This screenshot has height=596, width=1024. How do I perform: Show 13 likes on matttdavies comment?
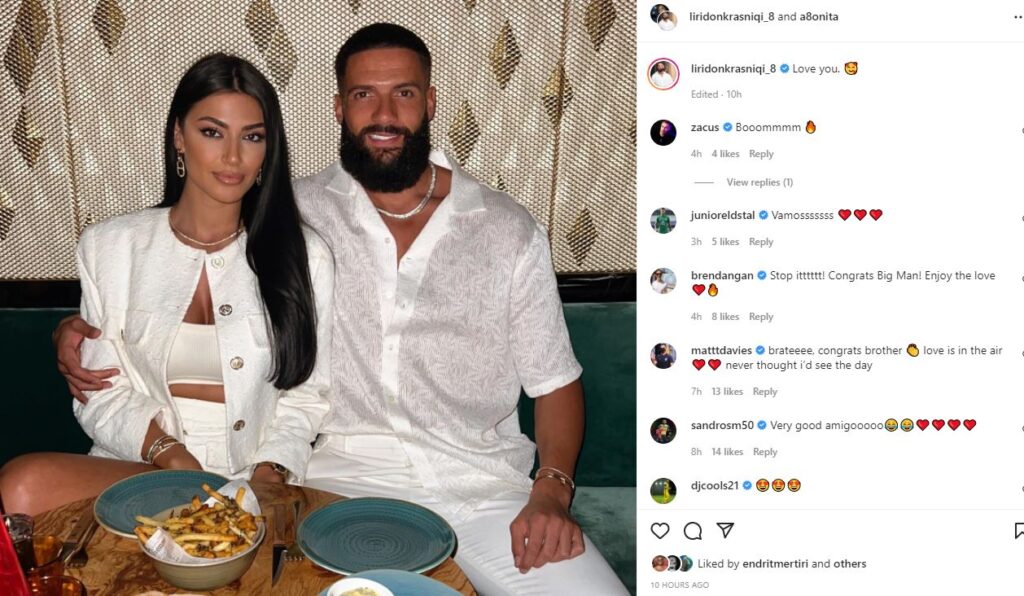727,392
